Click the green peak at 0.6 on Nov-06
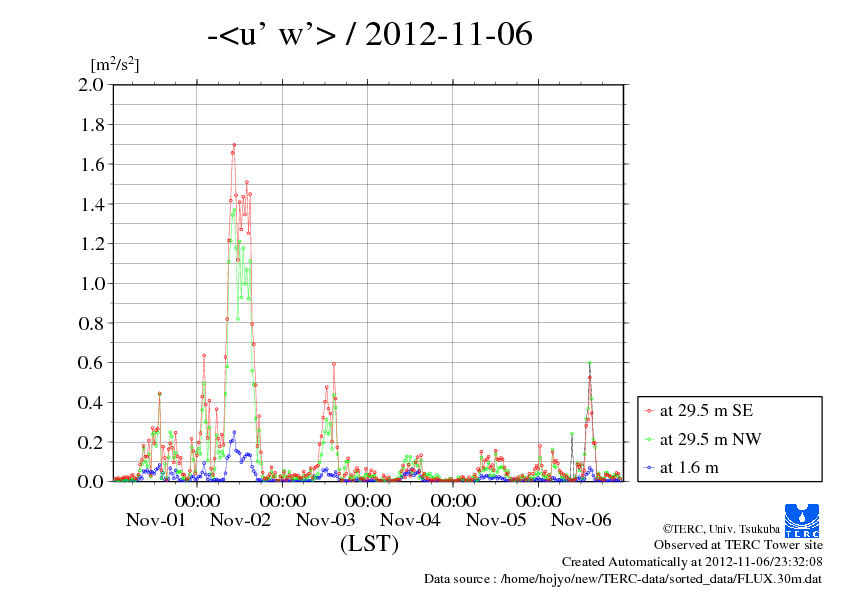The image size is (842, 595). [590, 363]
